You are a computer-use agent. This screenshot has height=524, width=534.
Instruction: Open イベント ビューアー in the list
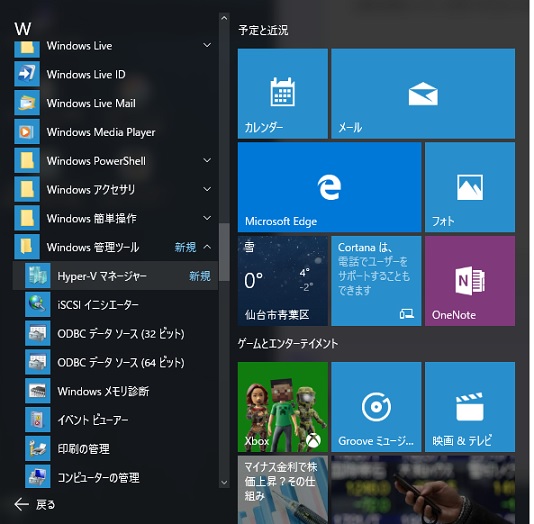point(115,420)
